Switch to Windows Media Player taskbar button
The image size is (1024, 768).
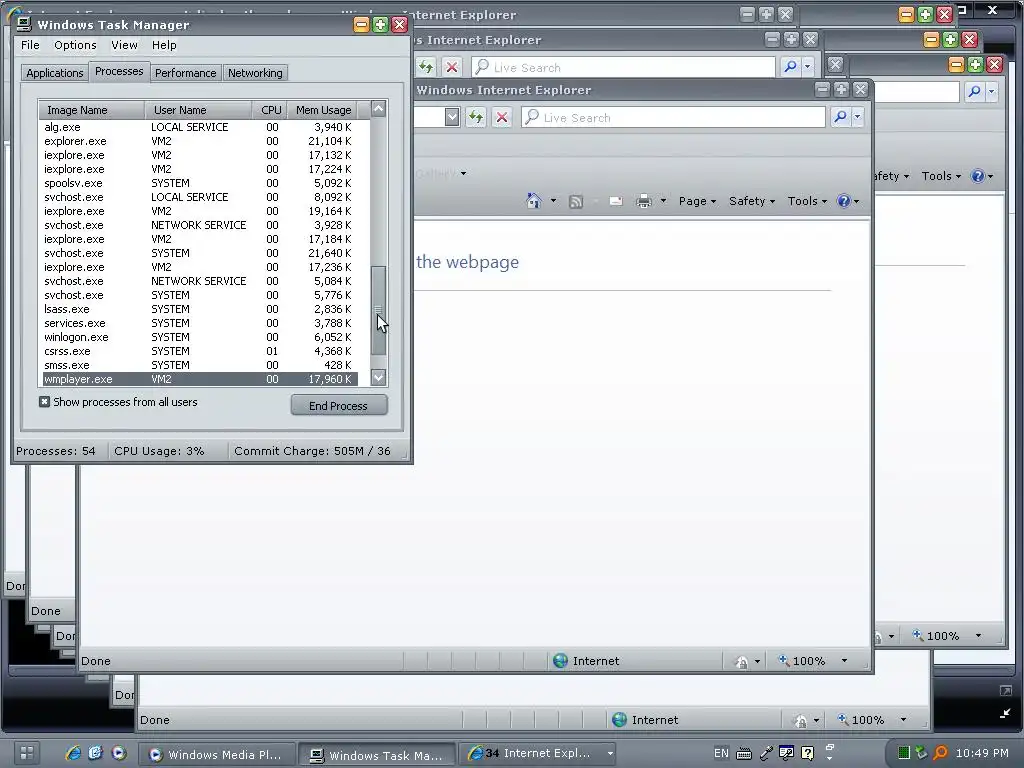point(216,754)
